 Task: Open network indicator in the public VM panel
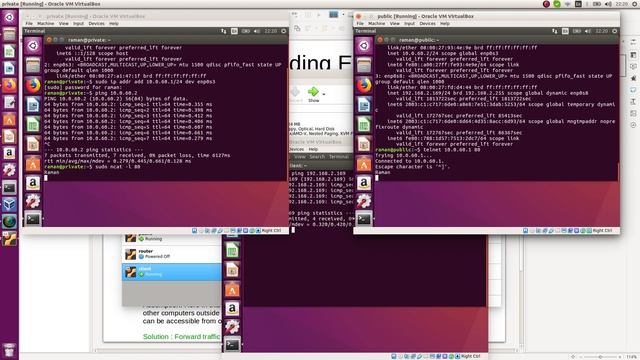[x=554, y=31]
